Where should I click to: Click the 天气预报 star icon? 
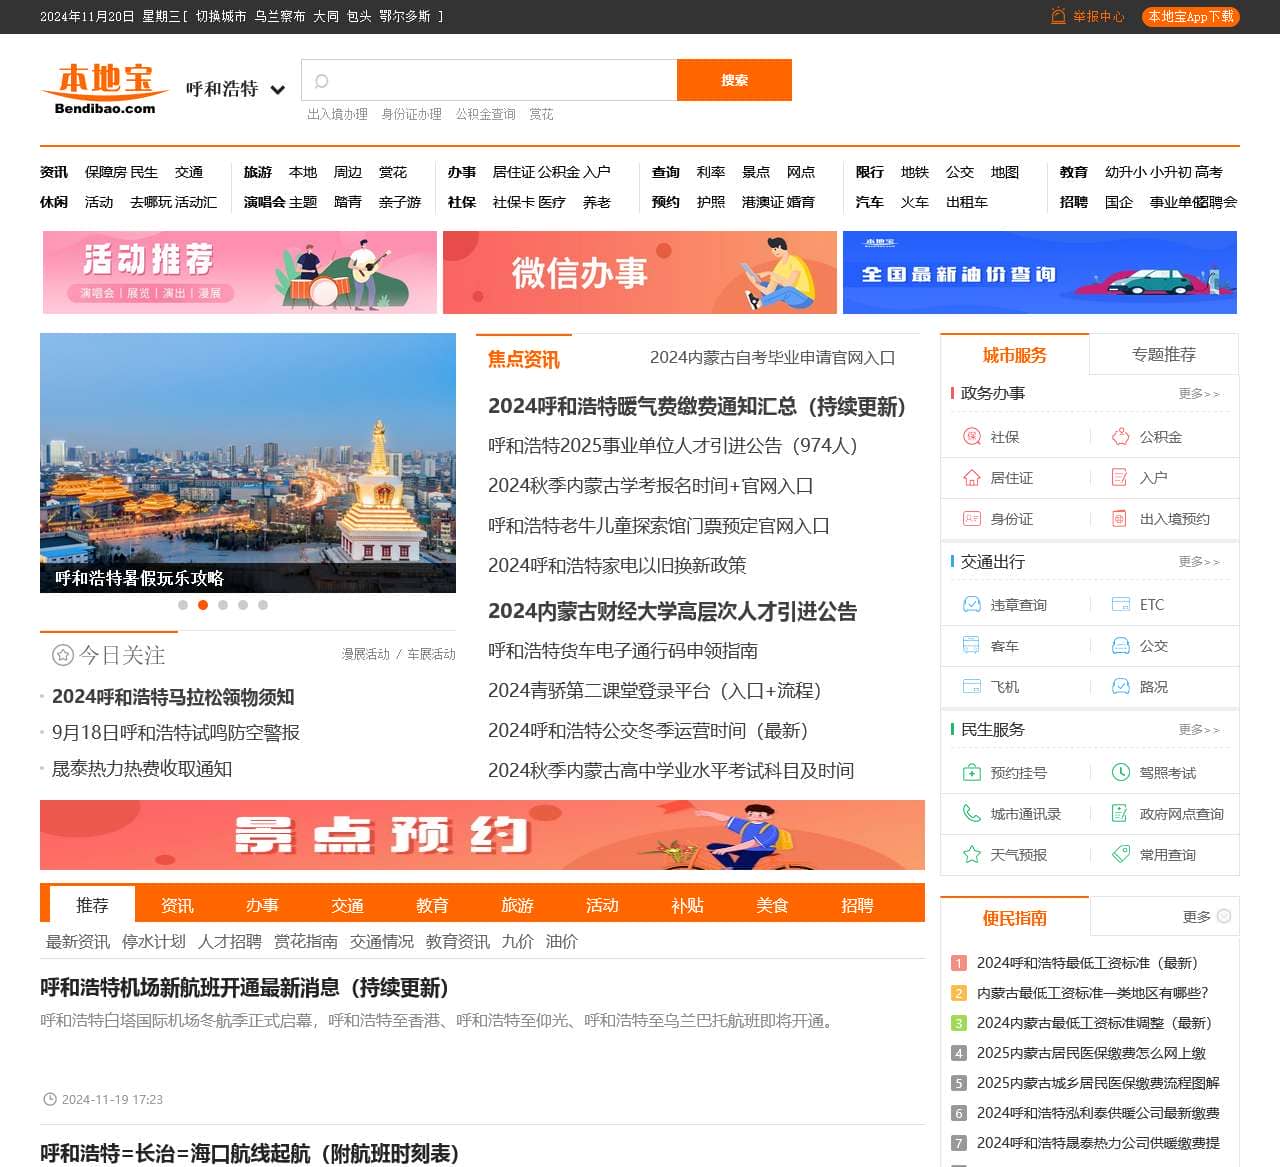pos(971,855)
